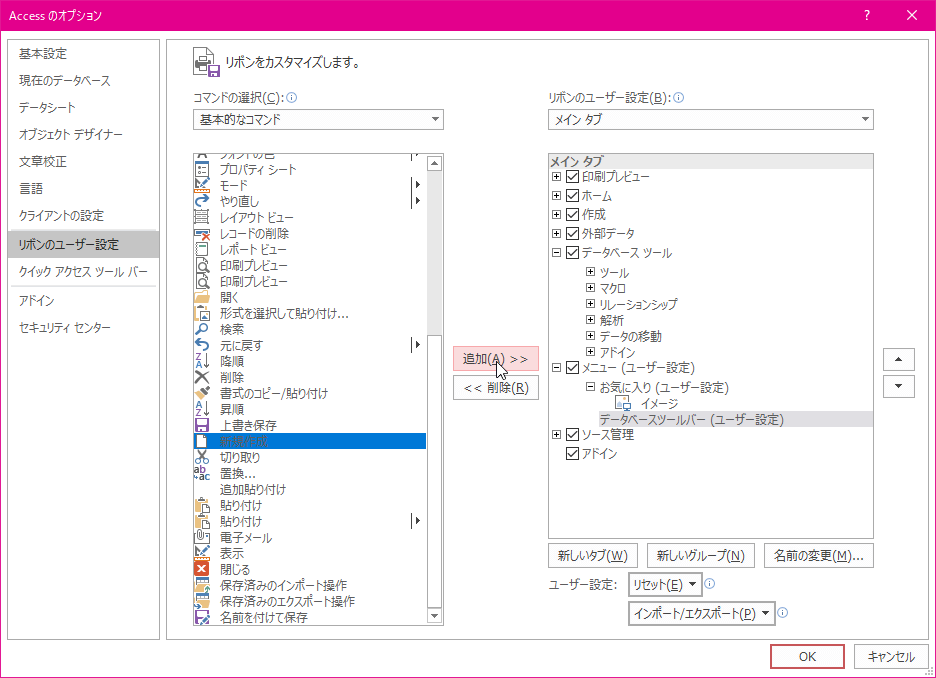Click the 閉じる red X icon

(202, 569)
